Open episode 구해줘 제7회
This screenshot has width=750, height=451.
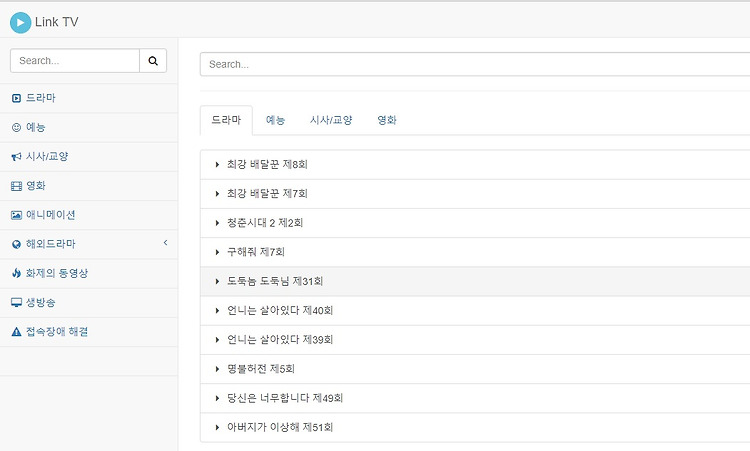point(256,252)
